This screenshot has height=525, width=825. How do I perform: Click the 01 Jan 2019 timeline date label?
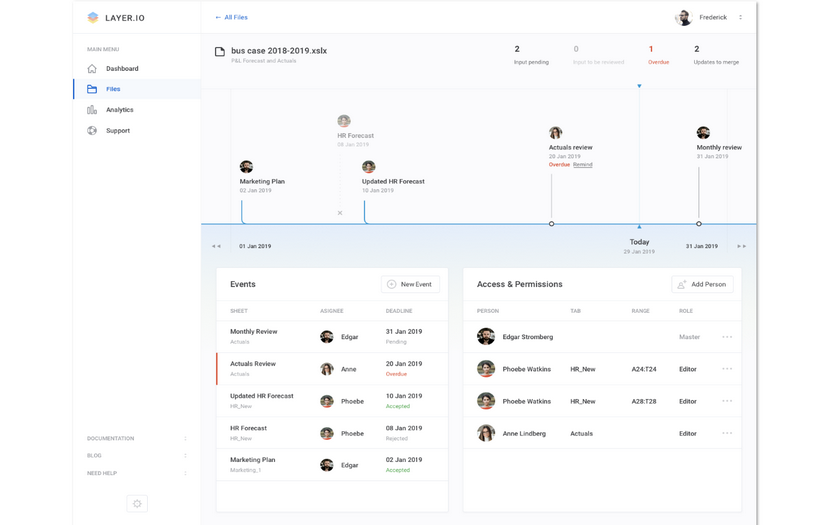pos(255,246)
